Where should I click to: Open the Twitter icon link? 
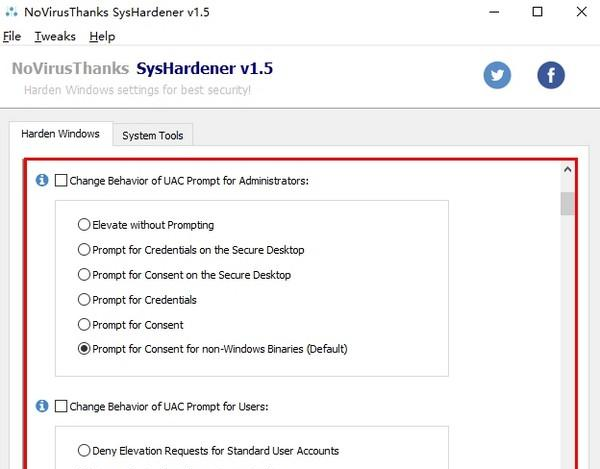click(x=497, y=75)
